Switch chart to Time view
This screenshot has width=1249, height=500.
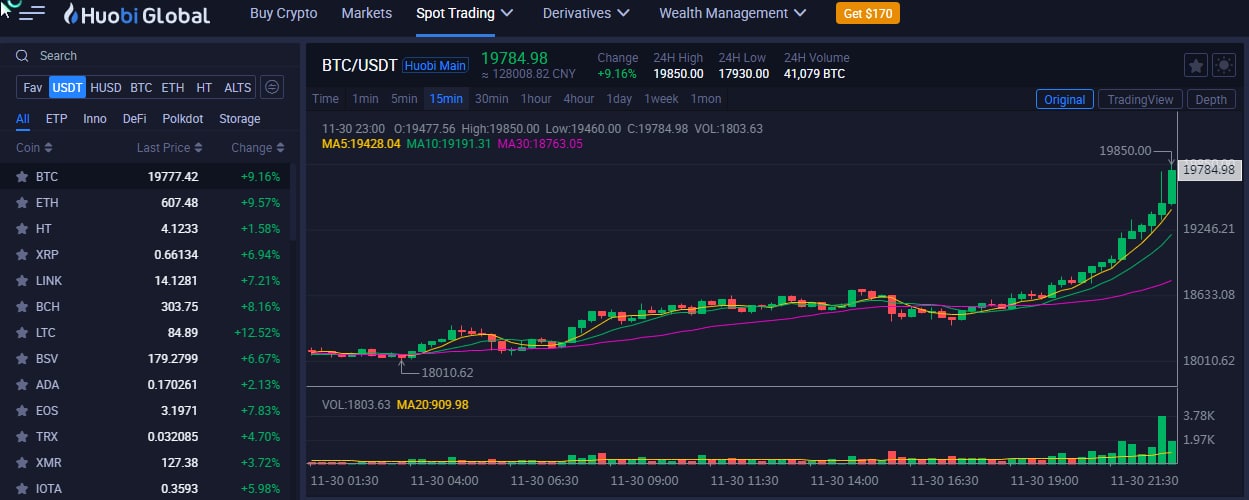325,99
